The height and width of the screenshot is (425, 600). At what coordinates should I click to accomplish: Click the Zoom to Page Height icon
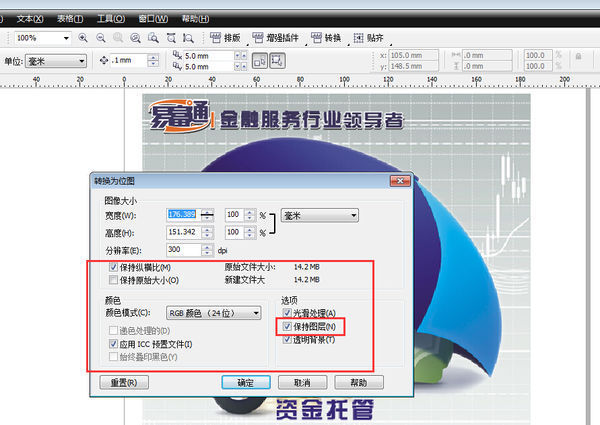[x=188, y=37]
